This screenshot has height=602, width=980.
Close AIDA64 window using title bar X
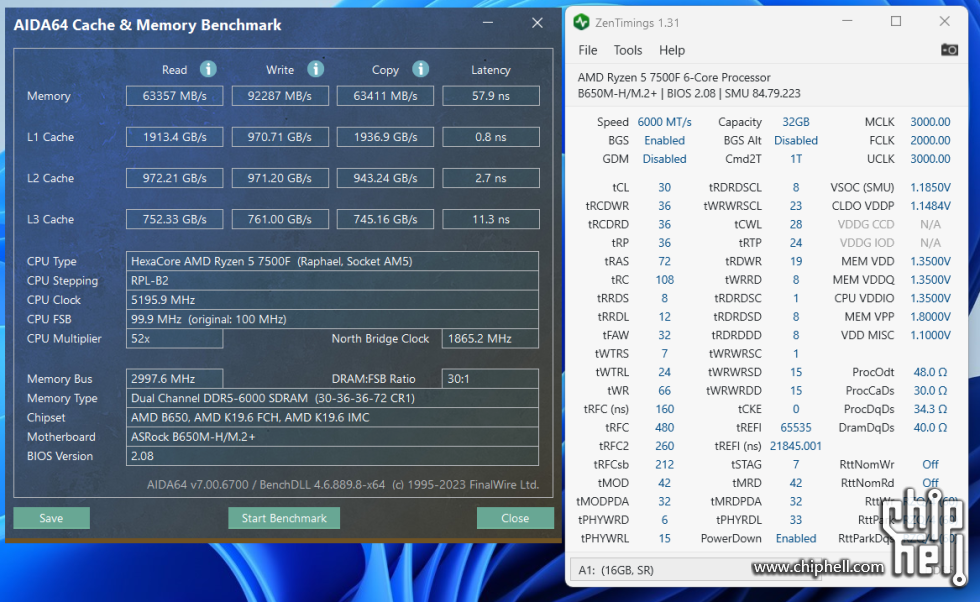[x=537, y=23]
